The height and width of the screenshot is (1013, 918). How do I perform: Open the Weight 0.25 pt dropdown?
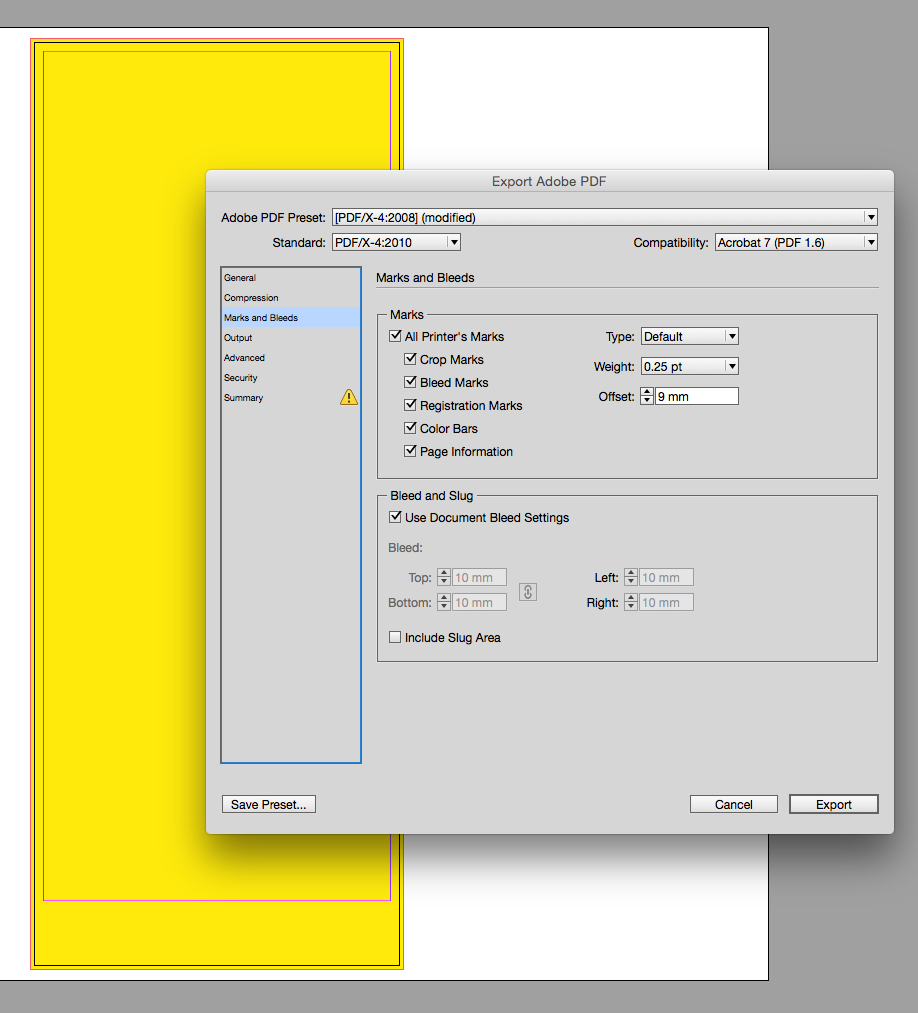pyautogui.click(x=689, y=366)
